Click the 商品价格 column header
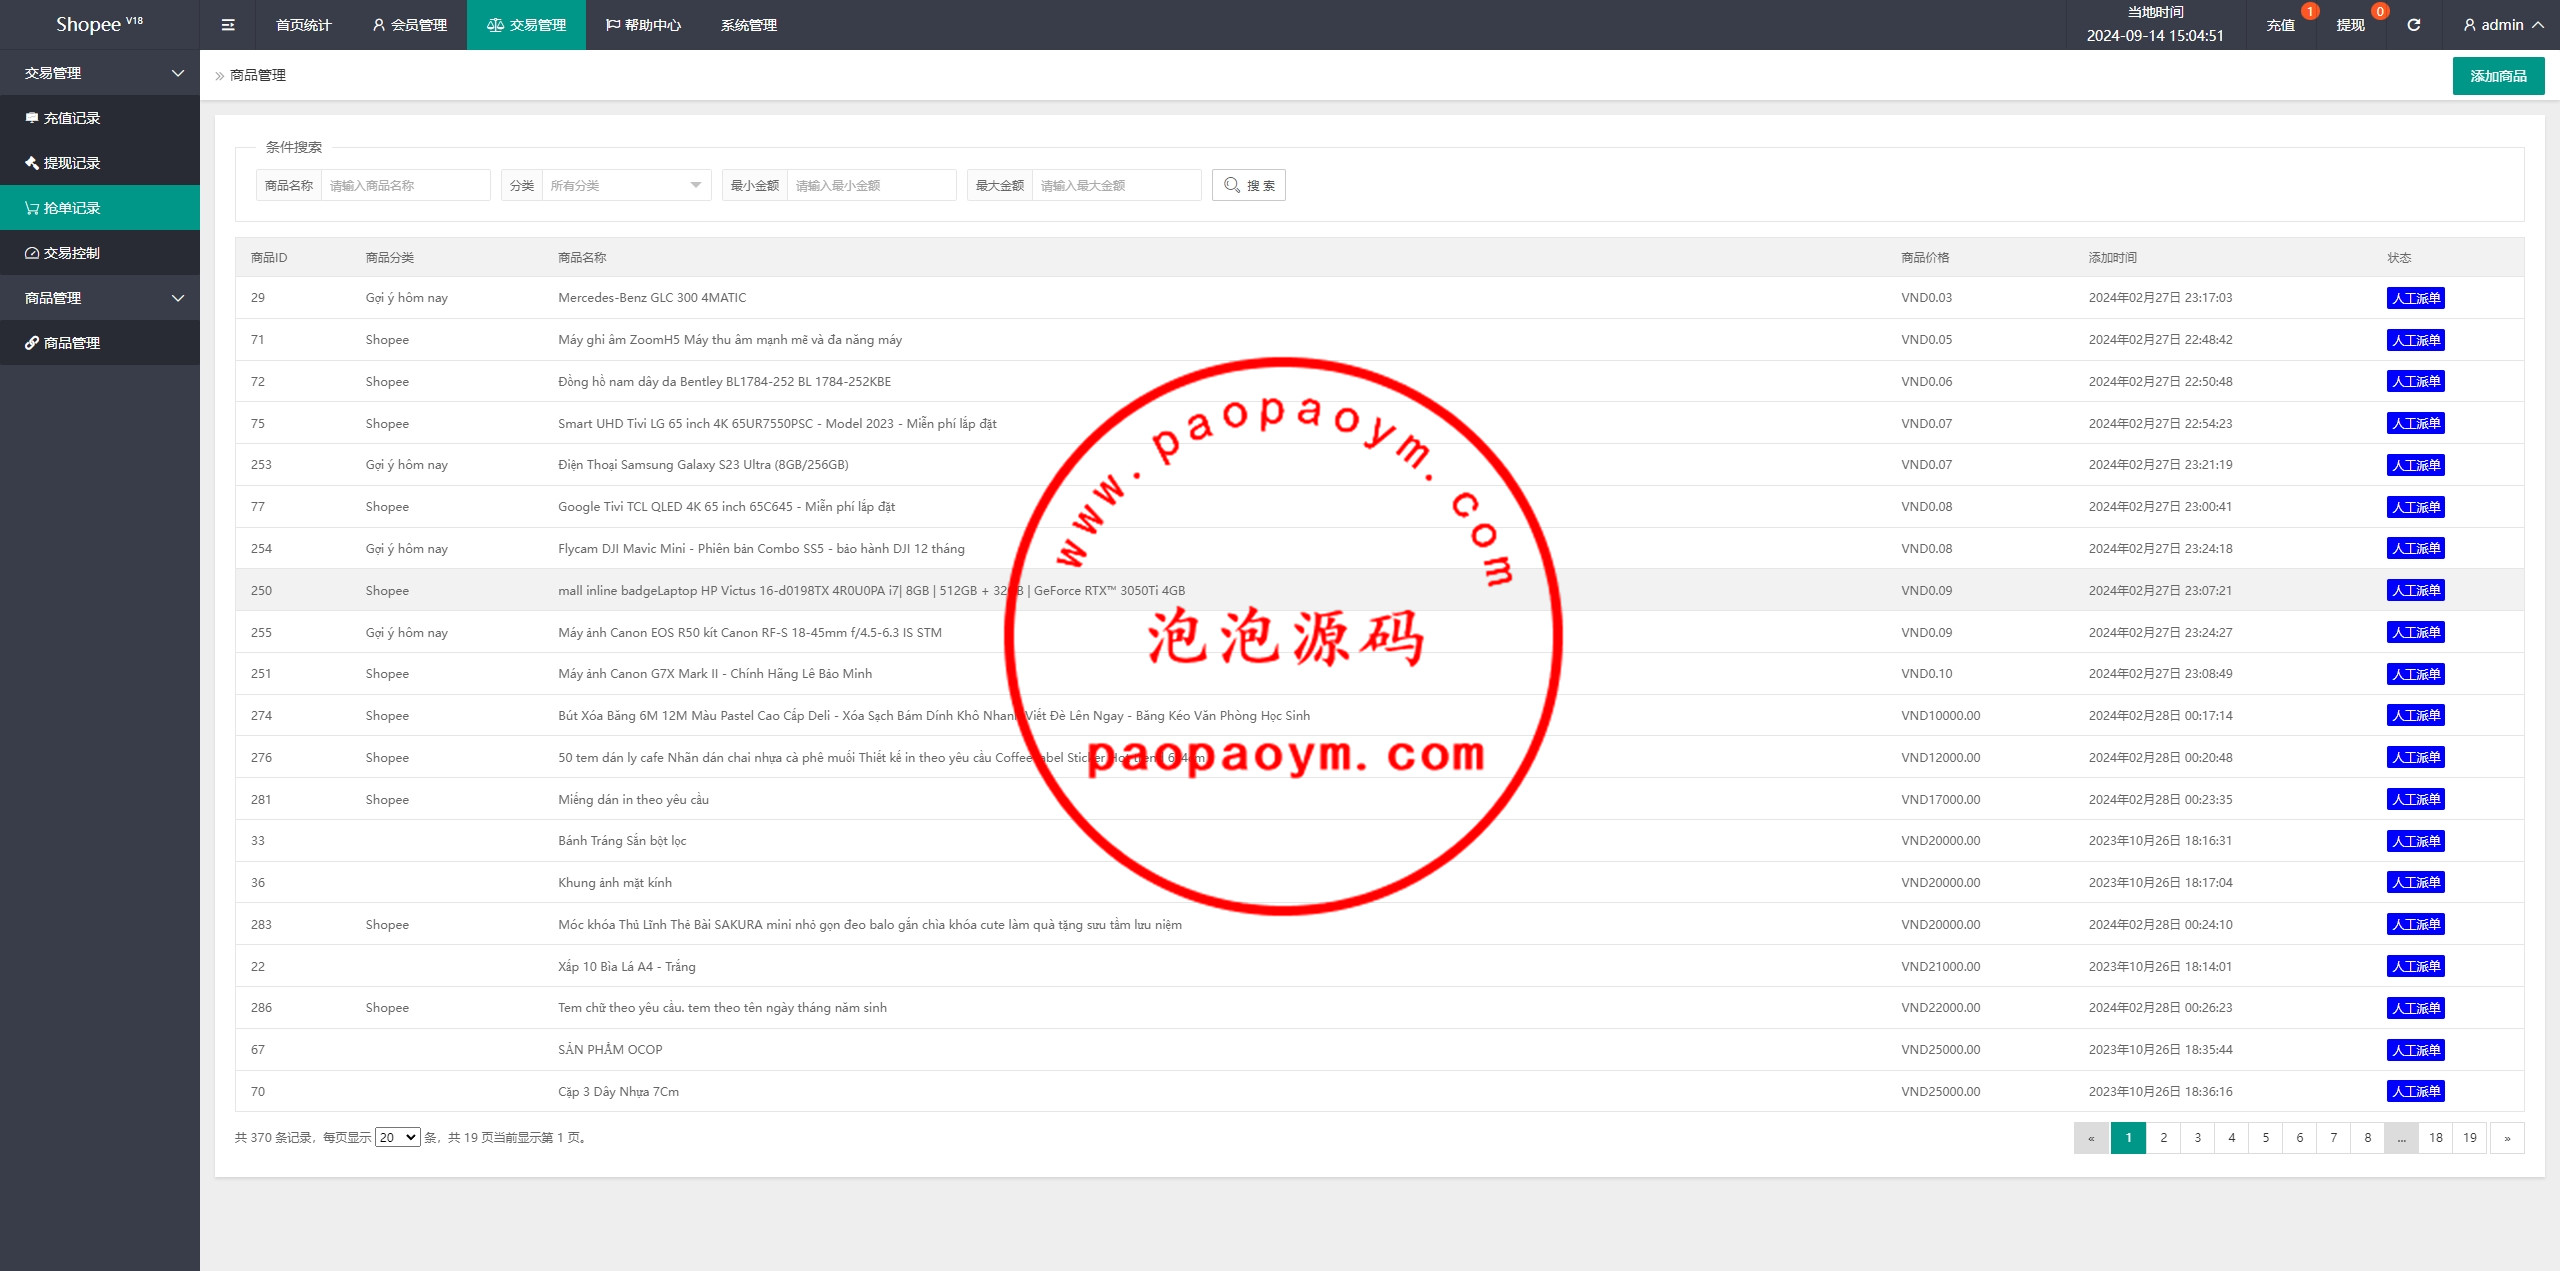This screenshot has width=2560, height=1271. pos(1925,258)
